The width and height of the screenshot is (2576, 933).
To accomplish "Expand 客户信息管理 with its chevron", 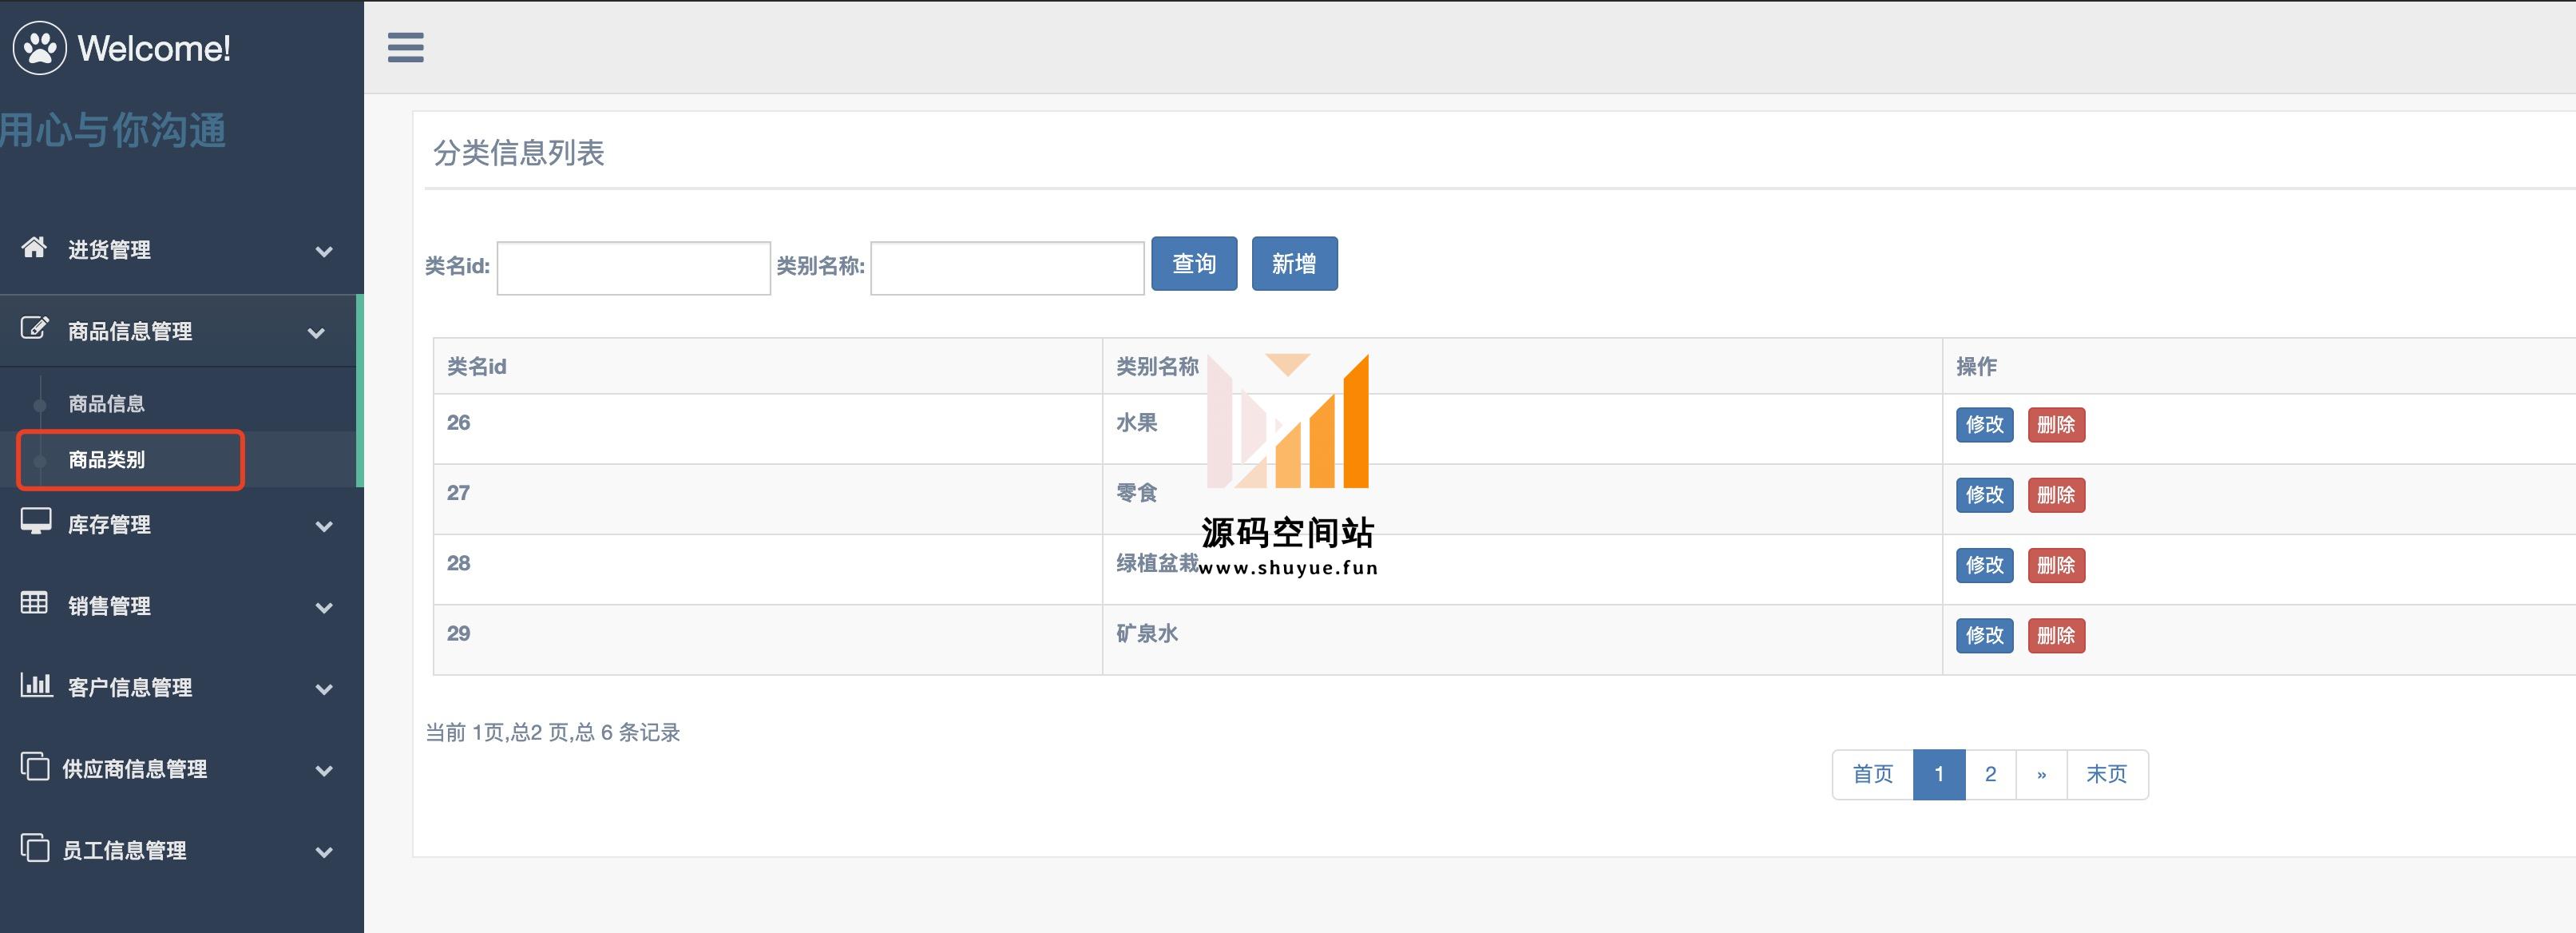I will point(324,689).
